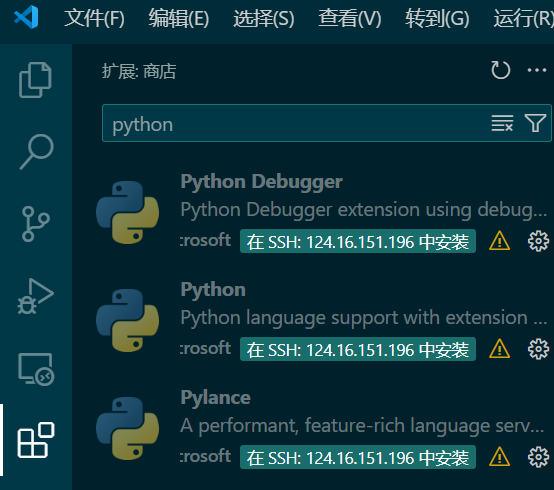The width and height of the screenshot is (554, 490).
Task: Click the warning icon for Python Debugger
Action: tap(500, 241)
